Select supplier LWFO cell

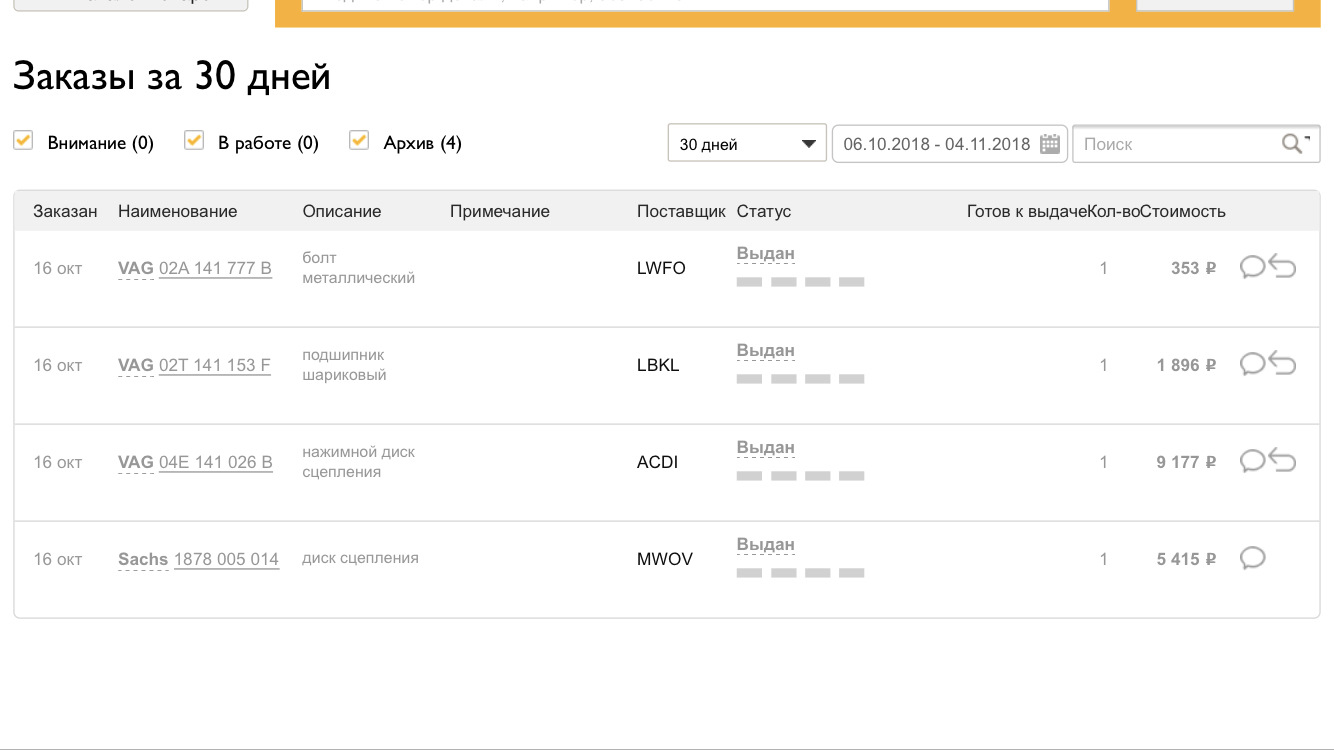(661, 268)
